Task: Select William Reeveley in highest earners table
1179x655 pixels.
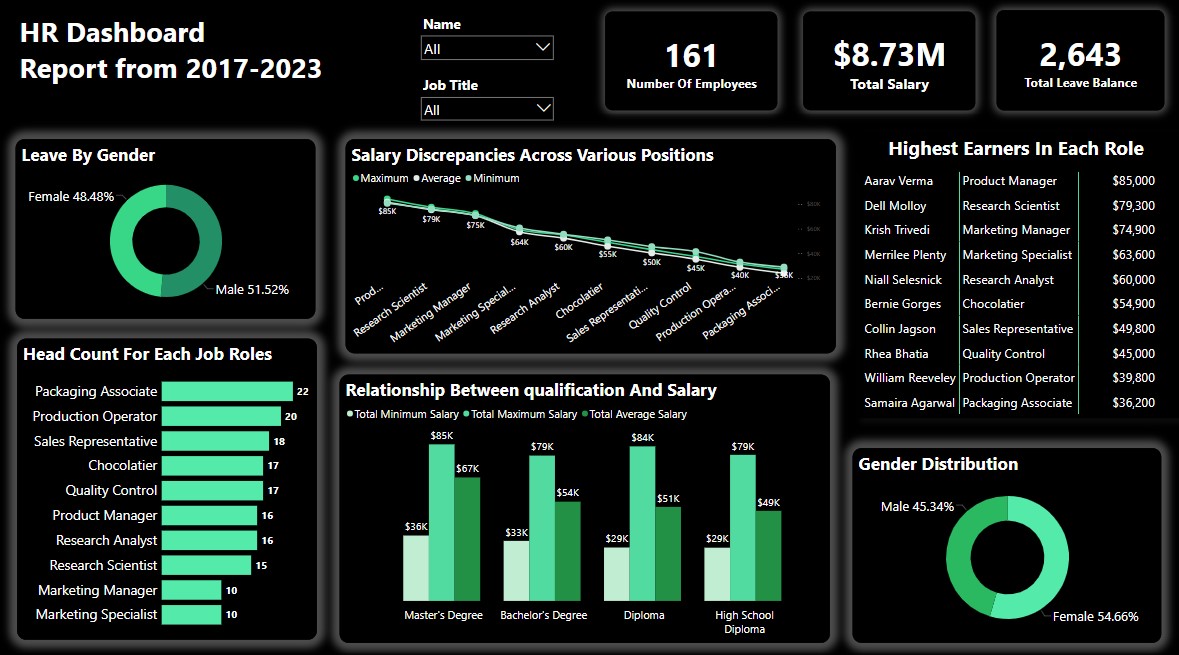Action: click(x=910, y=378)
